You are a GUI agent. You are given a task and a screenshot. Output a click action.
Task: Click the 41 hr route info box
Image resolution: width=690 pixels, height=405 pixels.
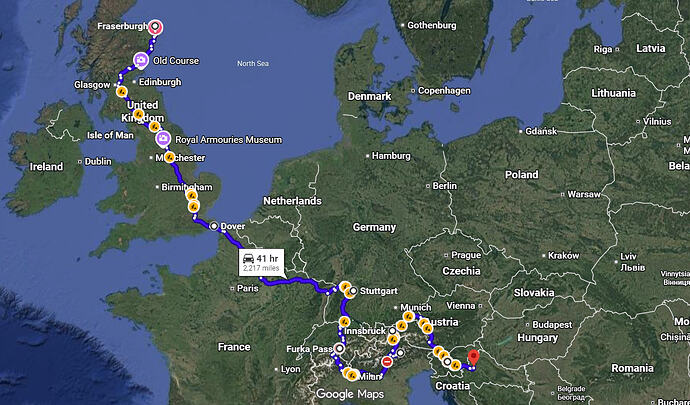(x=261, y=262)
